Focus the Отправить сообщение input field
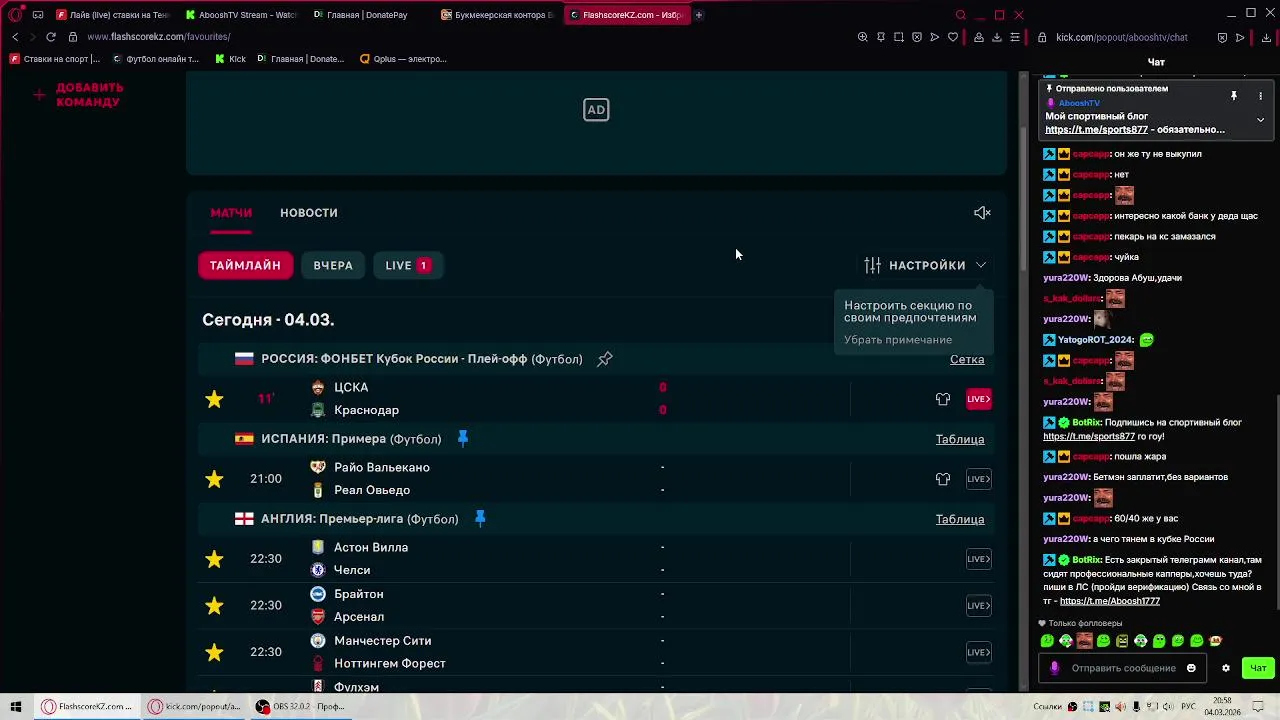The image size is (1280, 720). pyautogui.click(x=1121, y=668)
